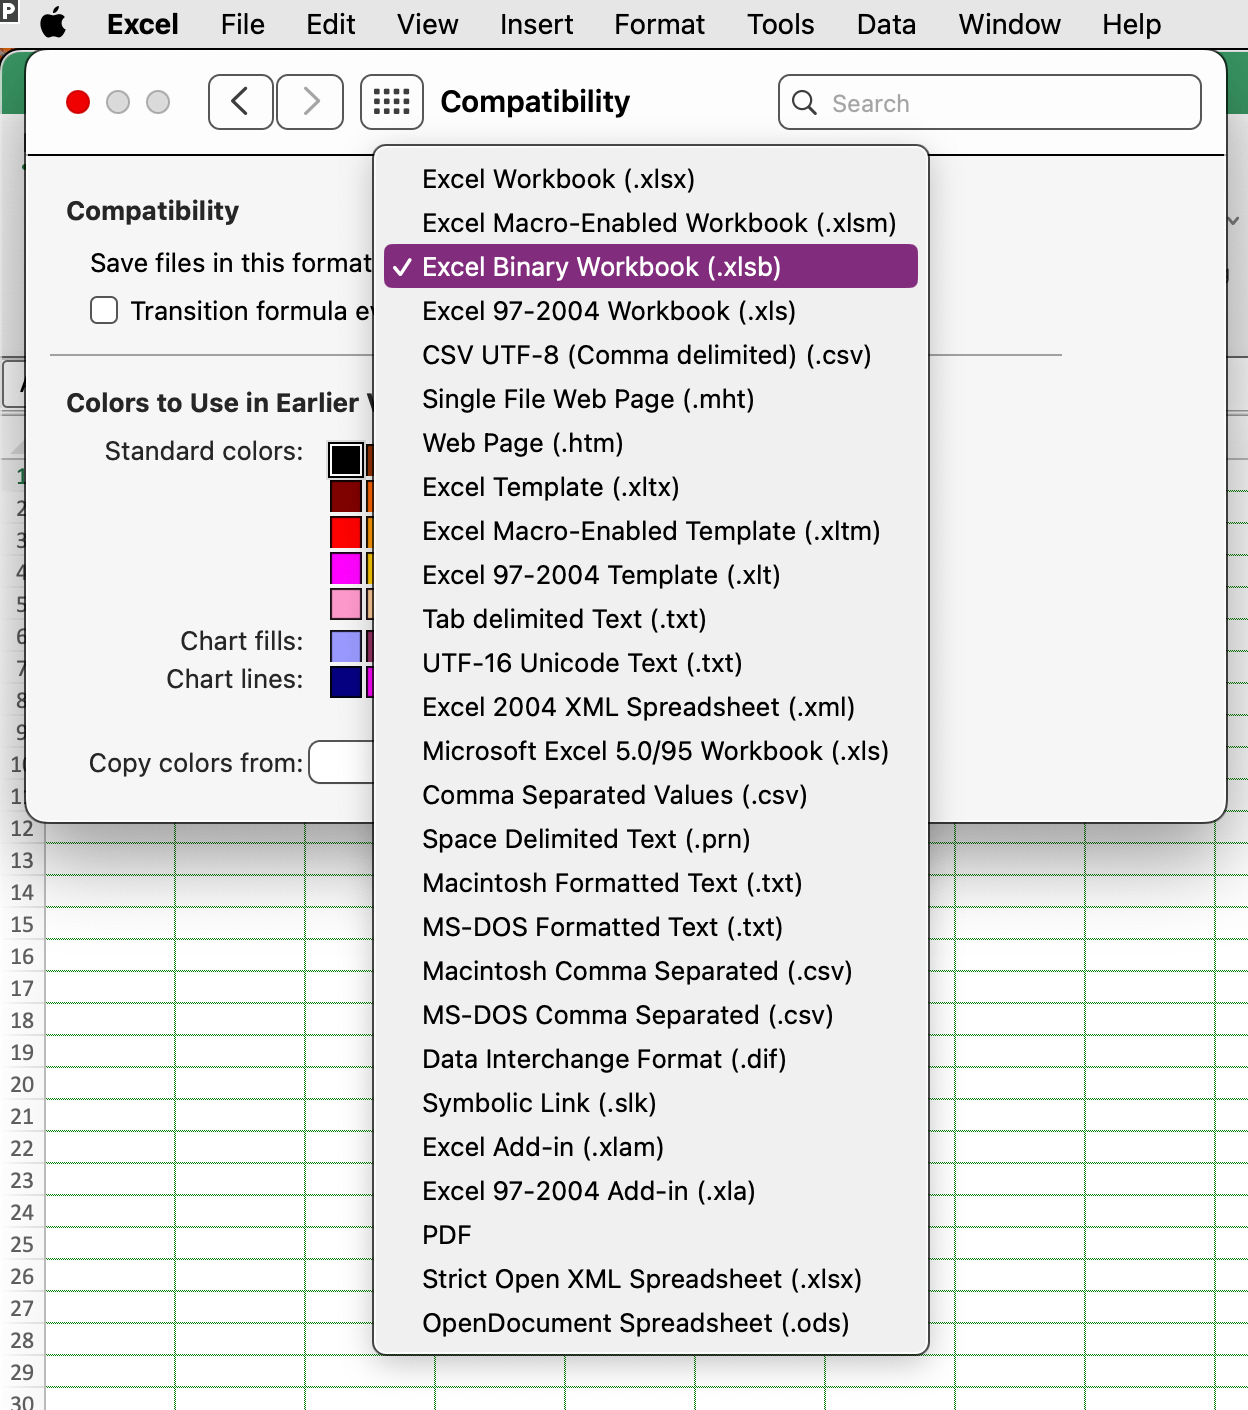
Task: Open the Apple menu
Action: click(x=53, y=23)
